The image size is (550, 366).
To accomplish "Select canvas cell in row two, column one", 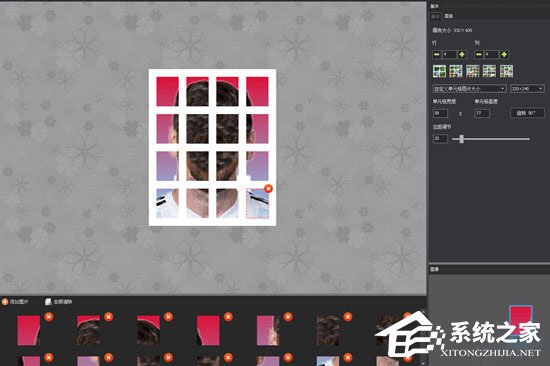I will pyautogui.click(x=167, y=129).
